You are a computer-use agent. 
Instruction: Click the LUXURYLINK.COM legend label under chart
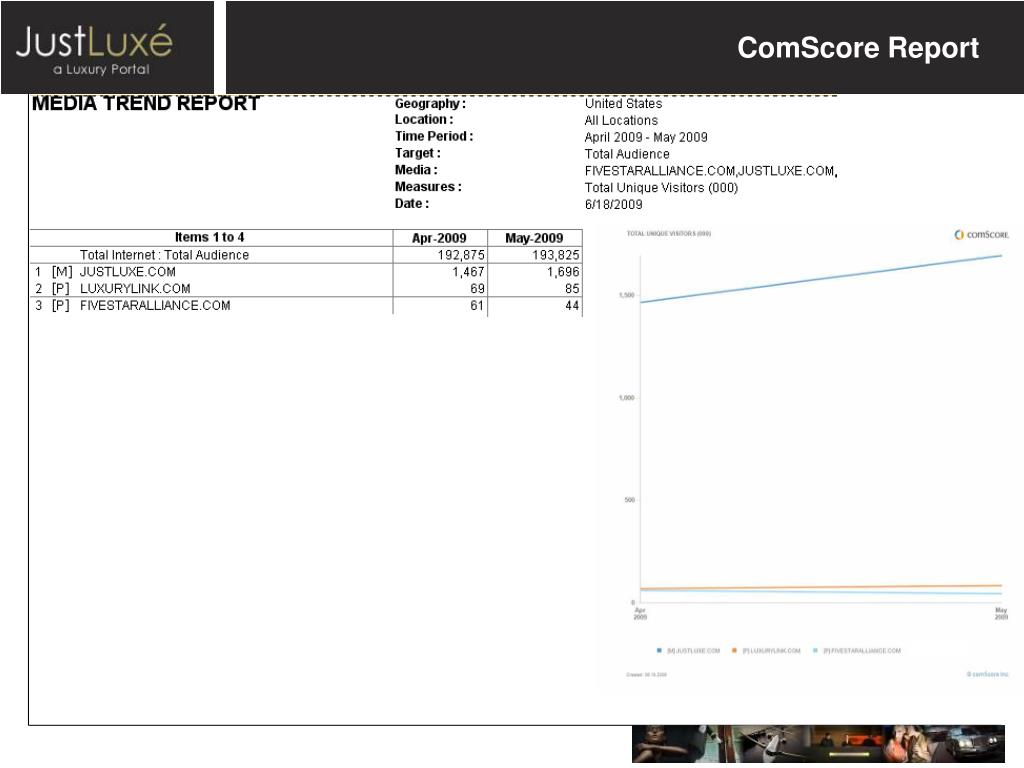pyautogui.click(x=771, y=650)
